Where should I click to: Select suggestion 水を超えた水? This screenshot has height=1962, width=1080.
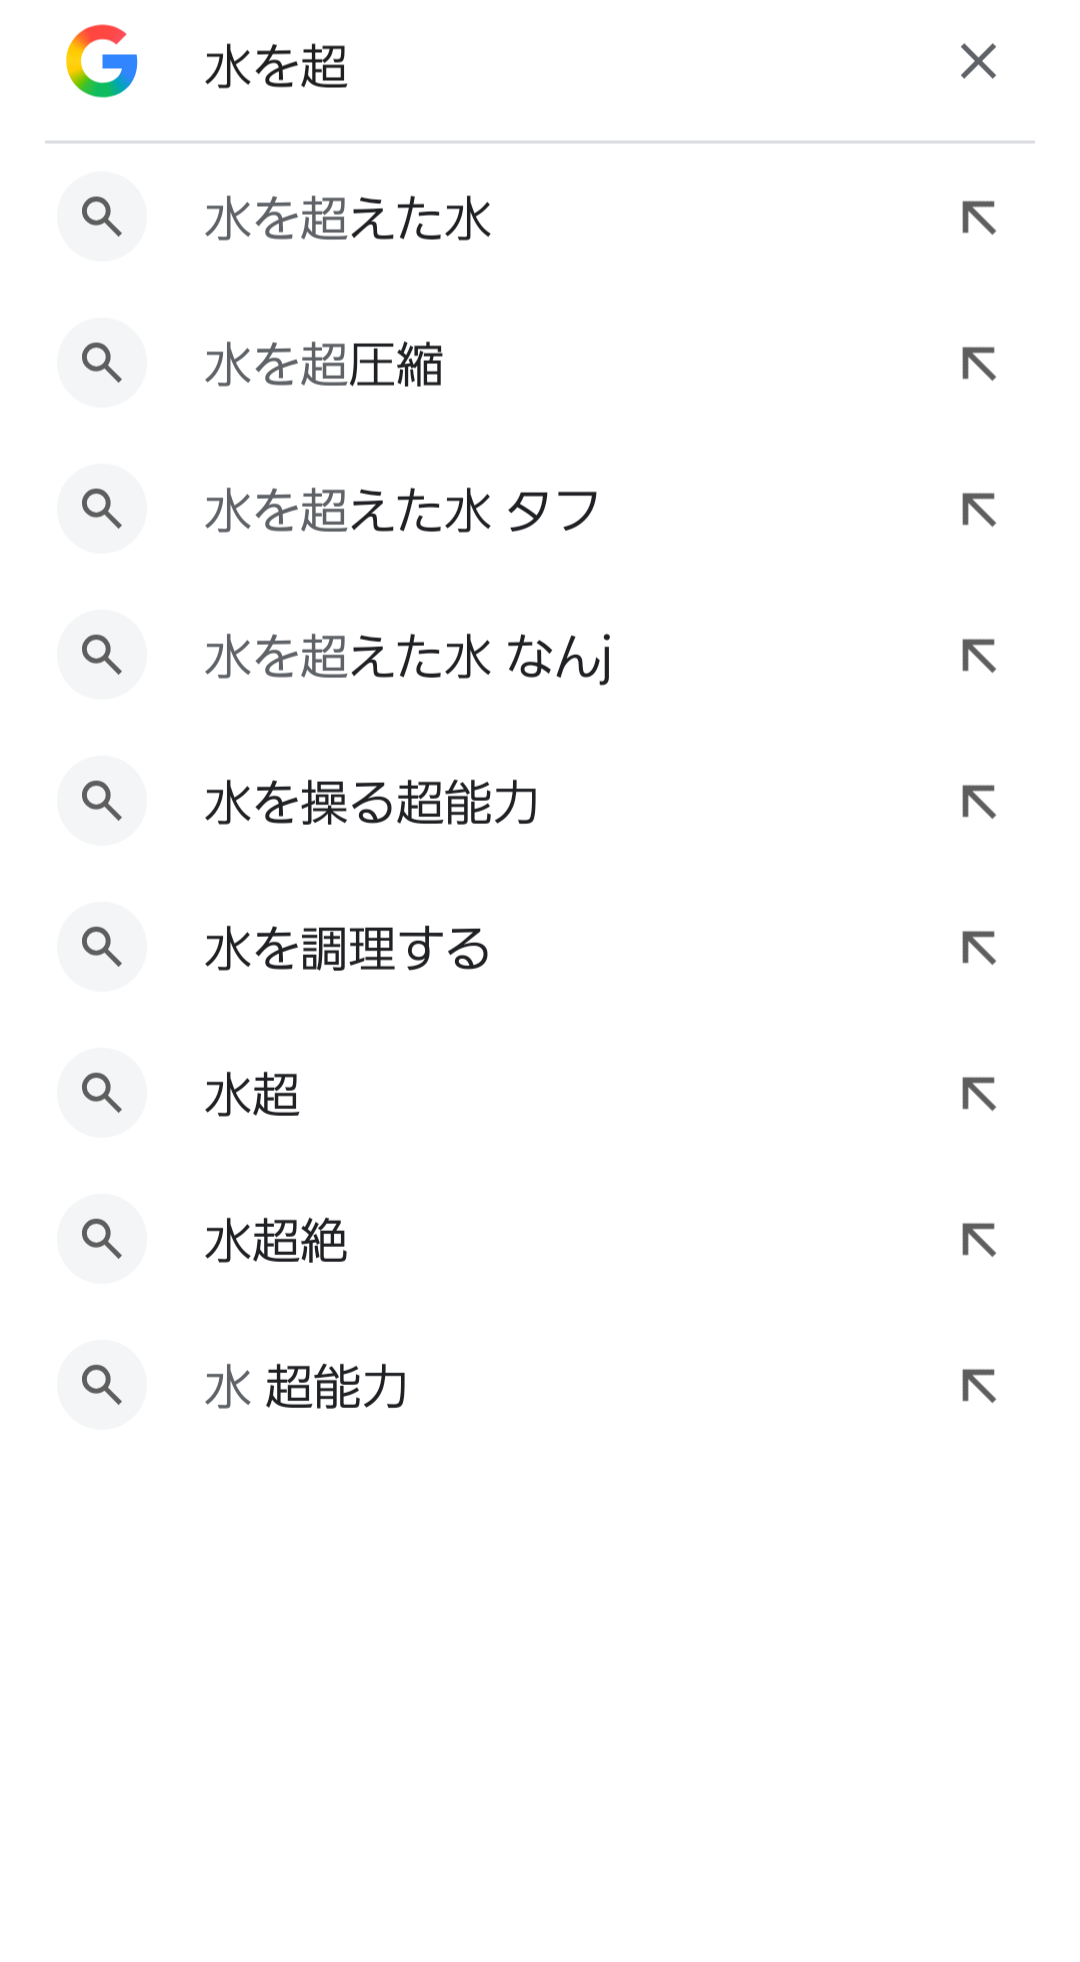348,219
